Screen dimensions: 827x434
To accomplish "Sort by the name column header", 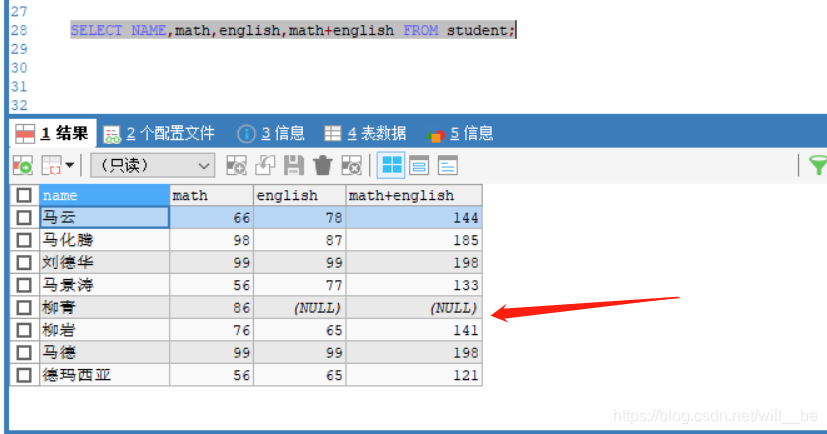I will (x=104, y=195).
